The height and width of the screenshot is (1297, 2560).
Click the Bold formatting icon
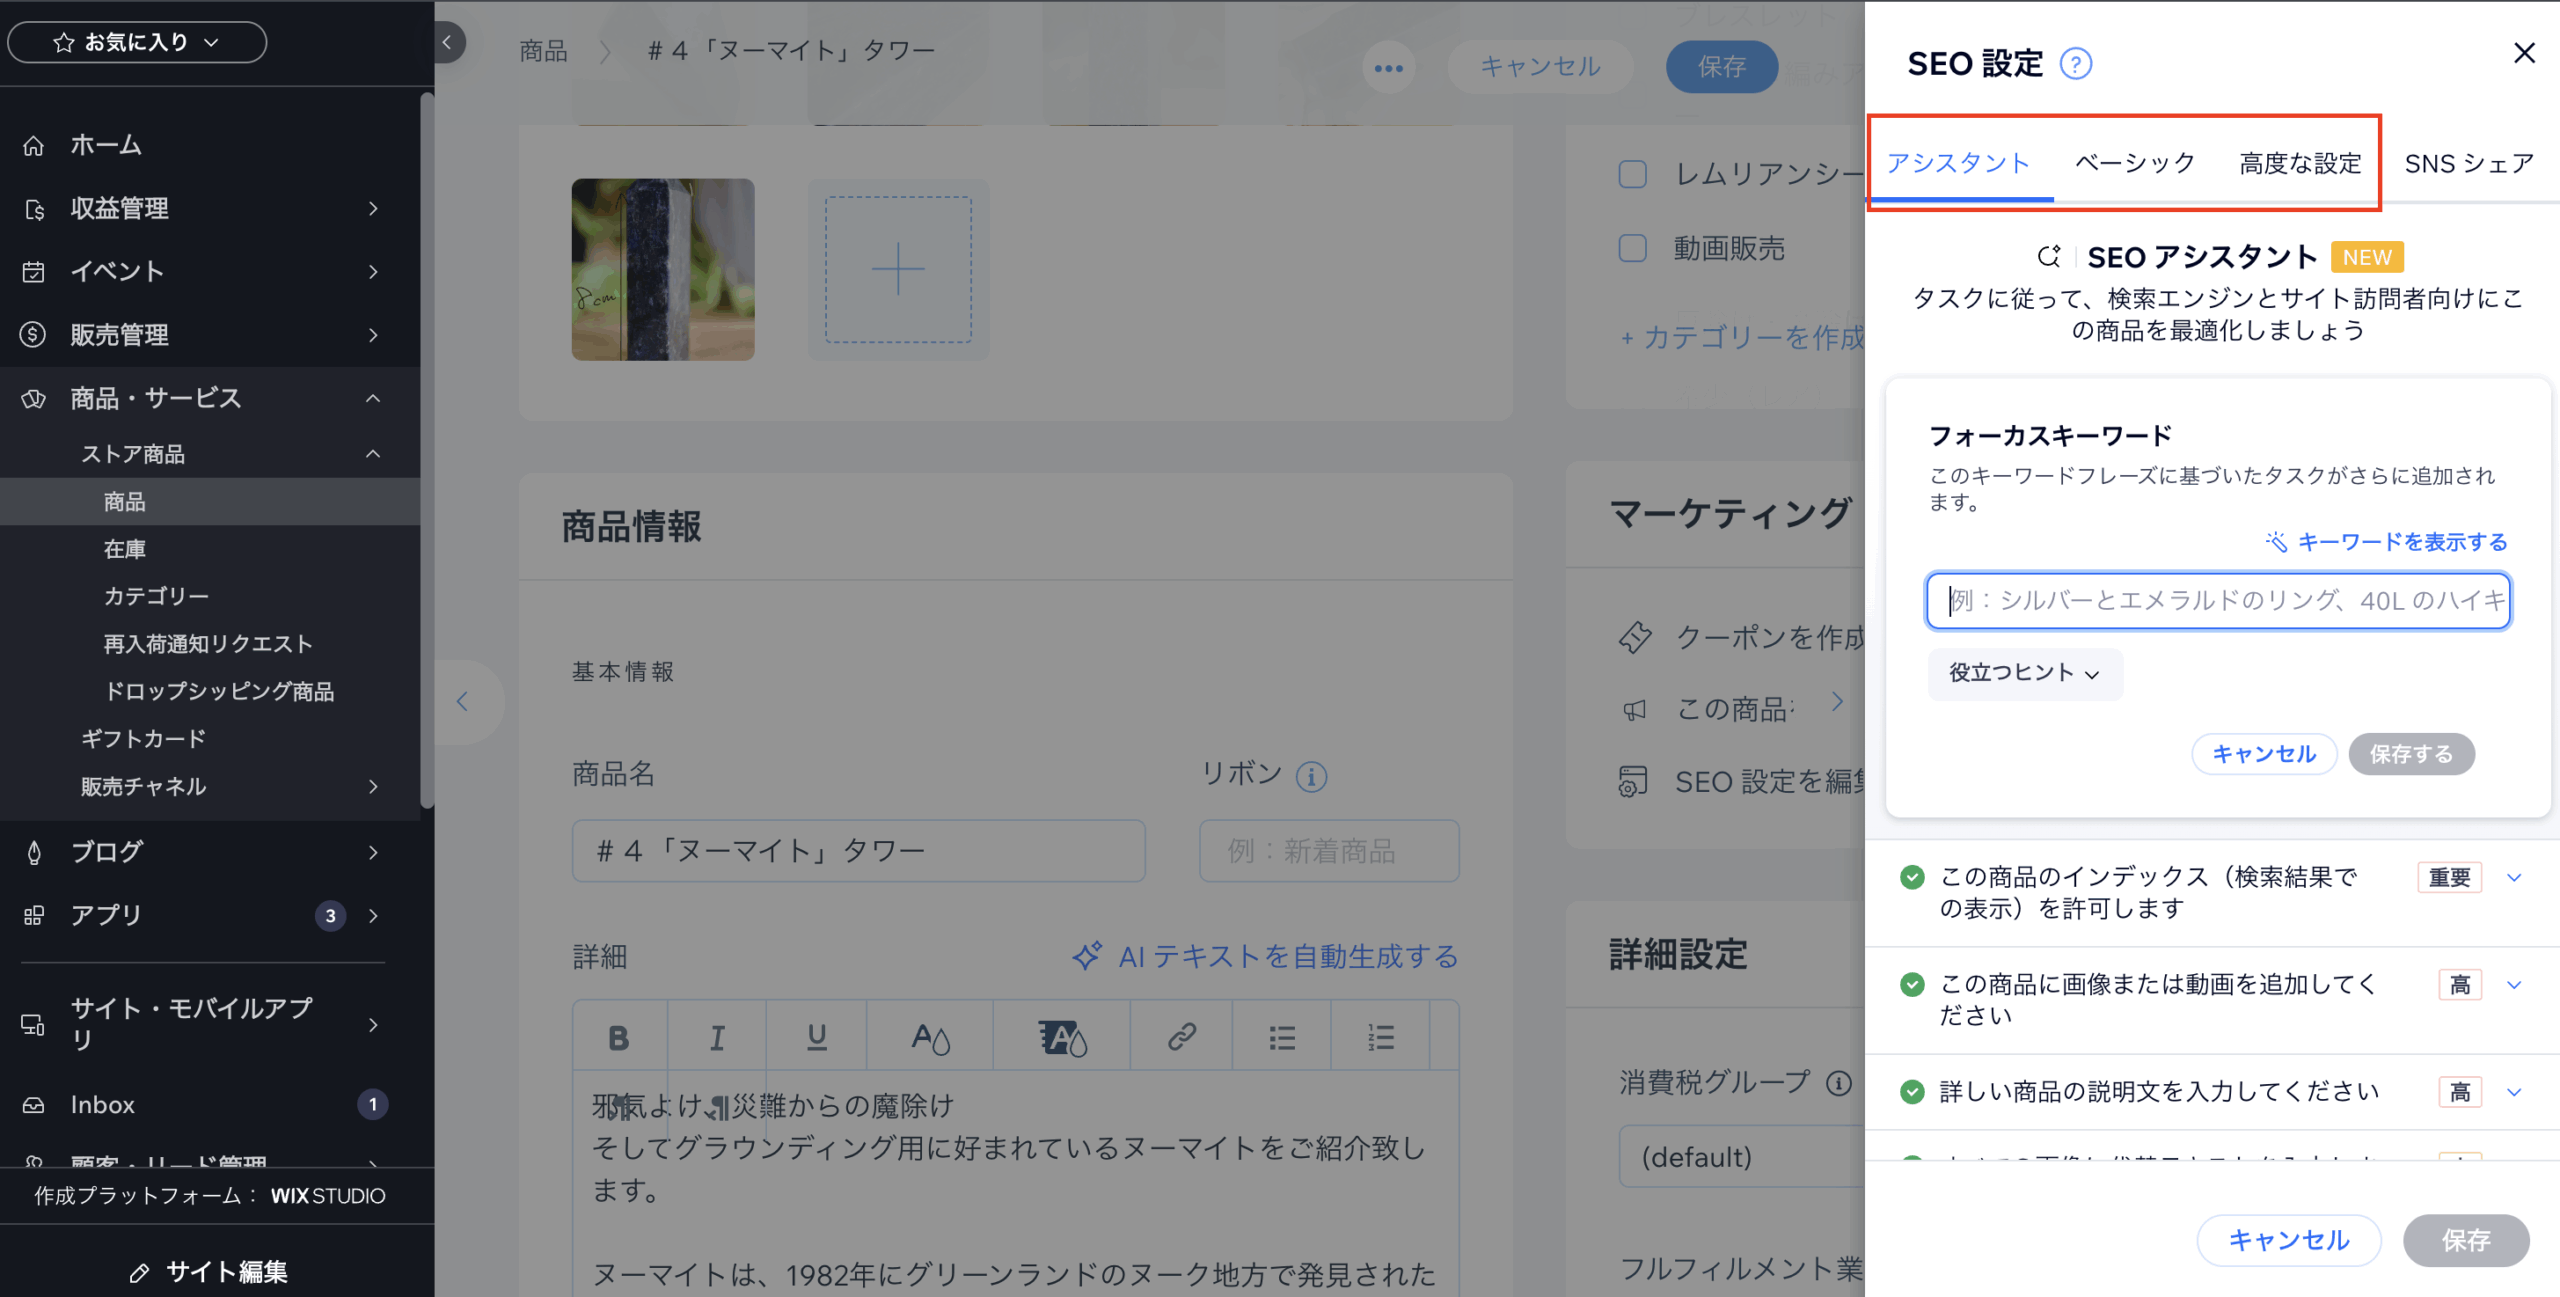pos(618,1038)
